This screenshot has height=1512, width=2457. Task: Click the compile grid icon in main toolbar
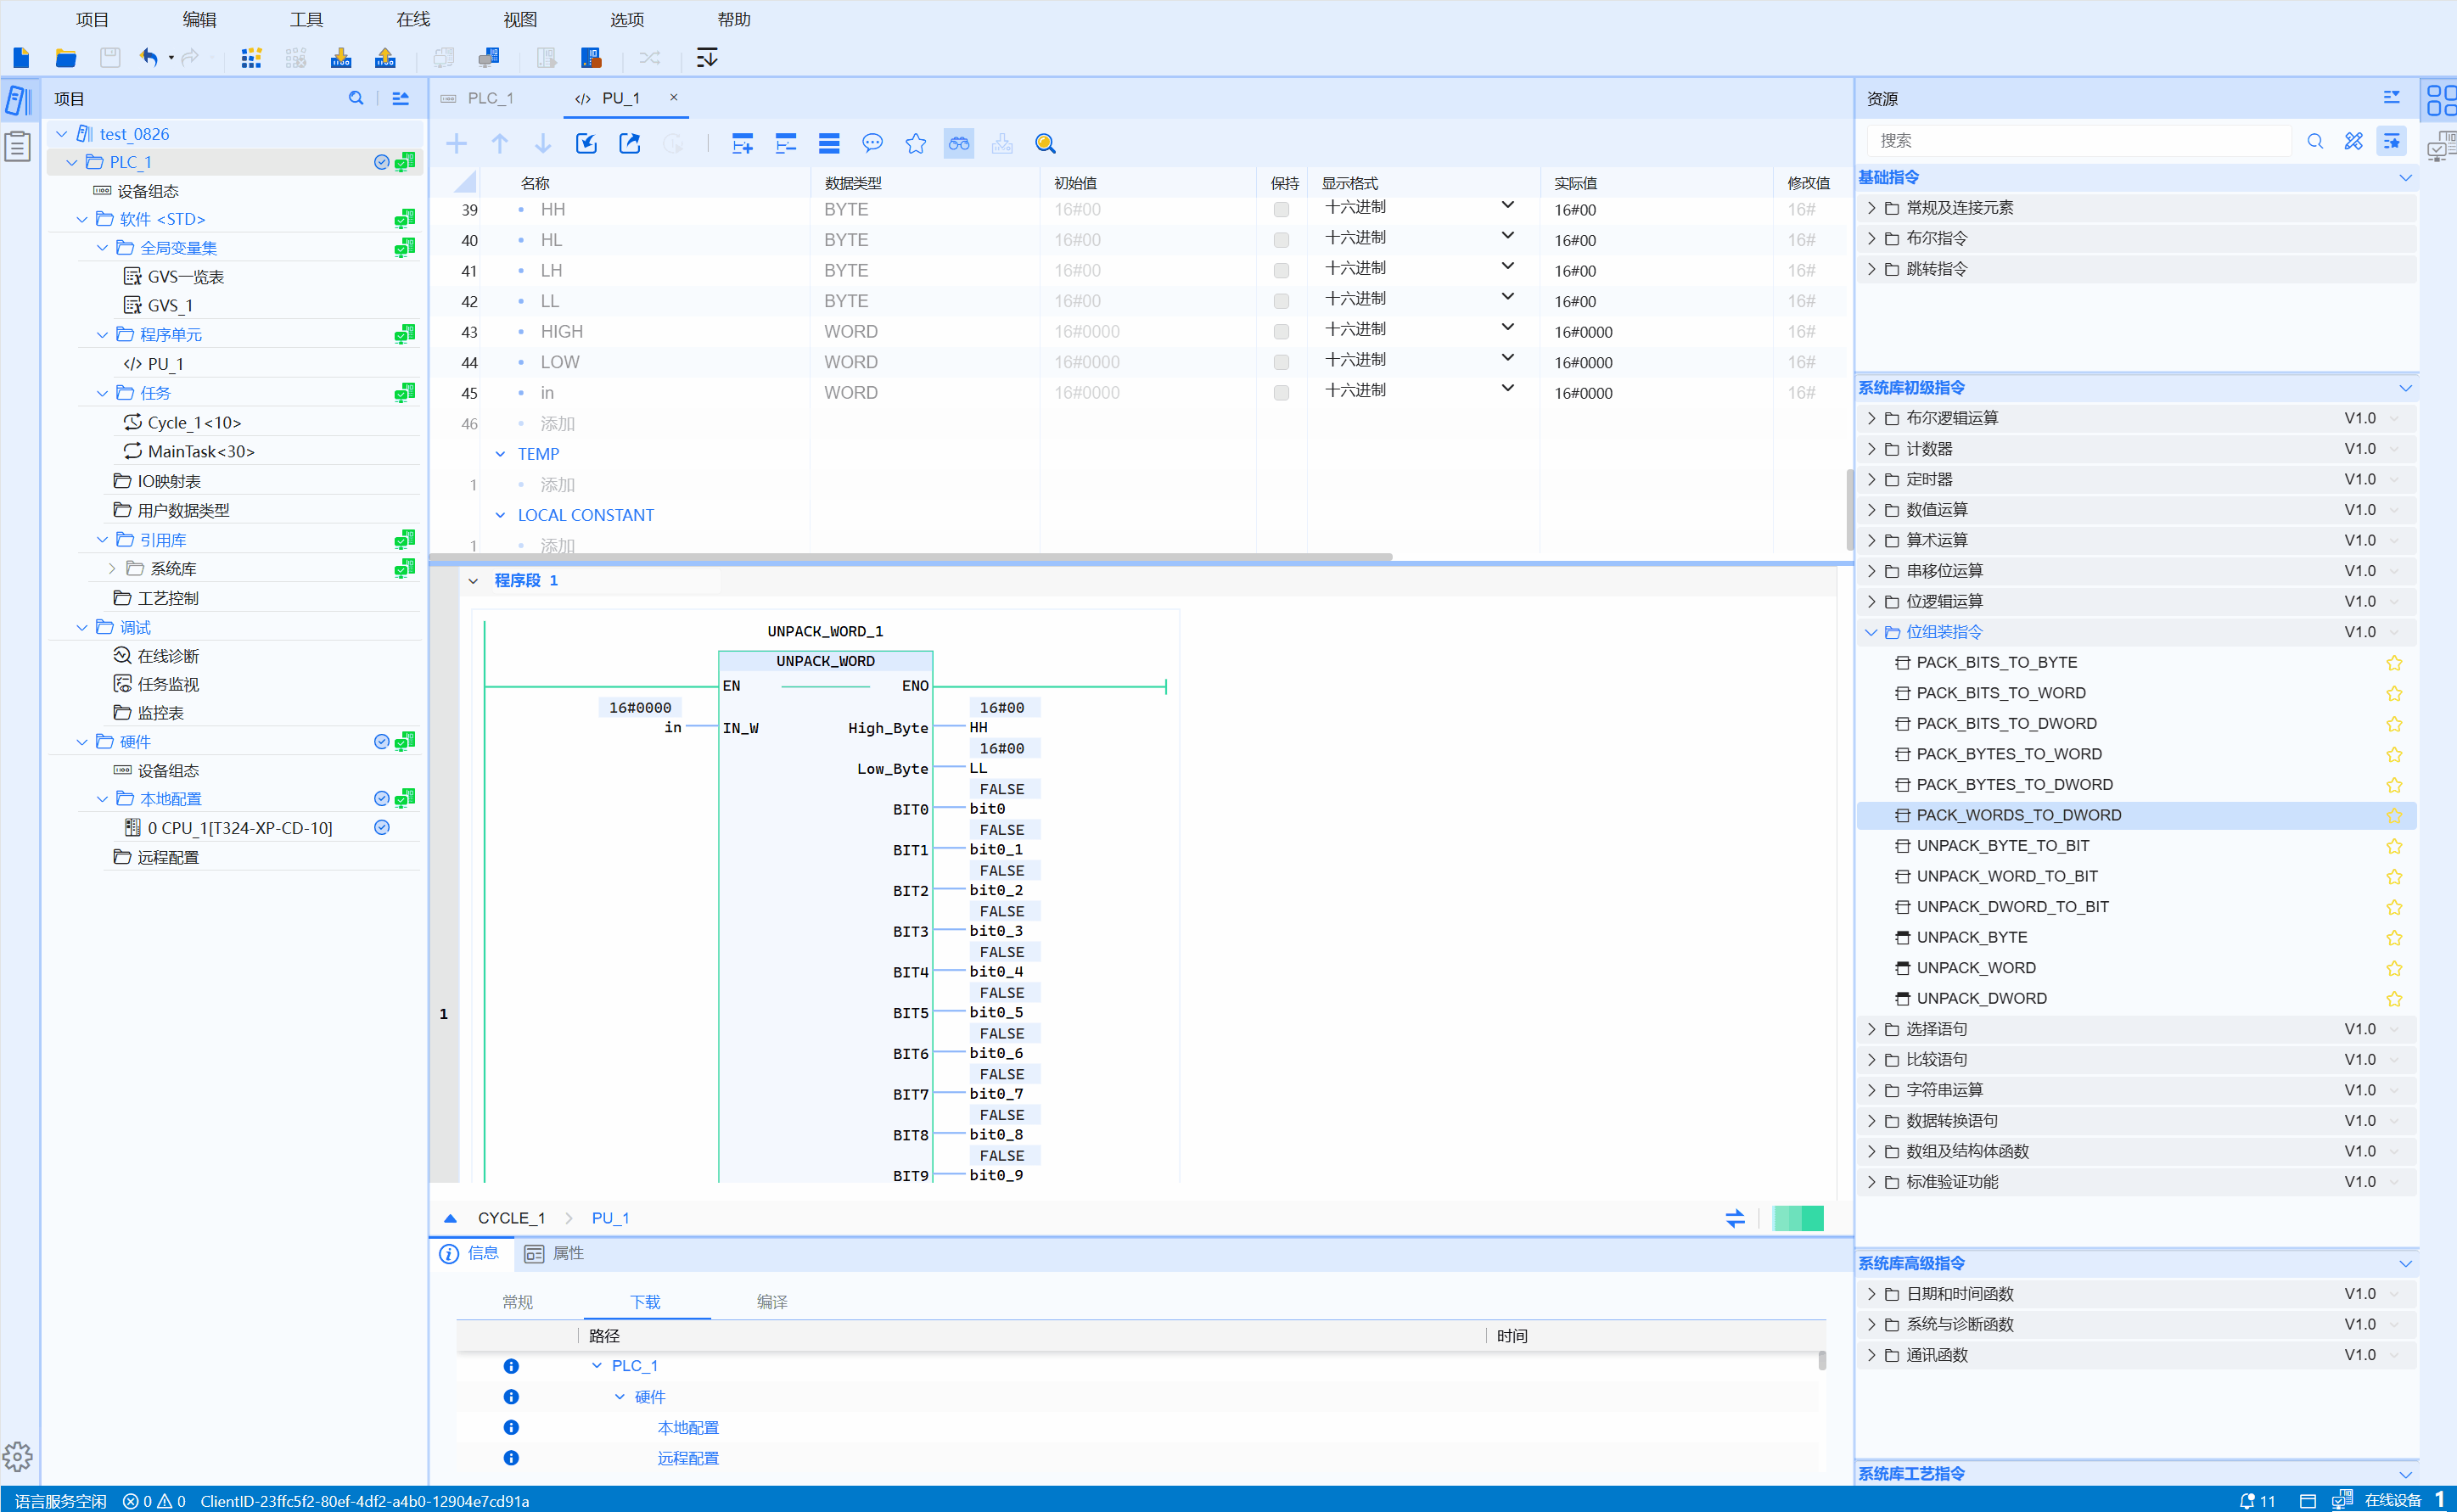tap(251, 58)
